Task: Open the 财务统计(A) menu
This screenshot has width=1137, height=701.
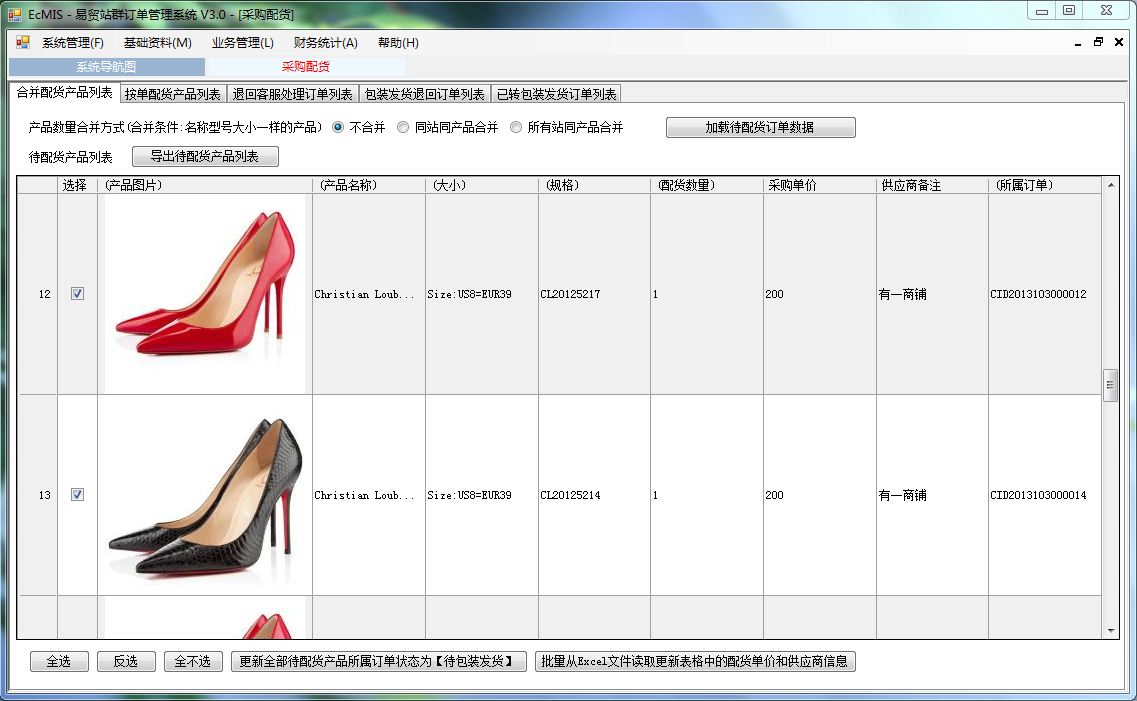Action: (326, 43)
